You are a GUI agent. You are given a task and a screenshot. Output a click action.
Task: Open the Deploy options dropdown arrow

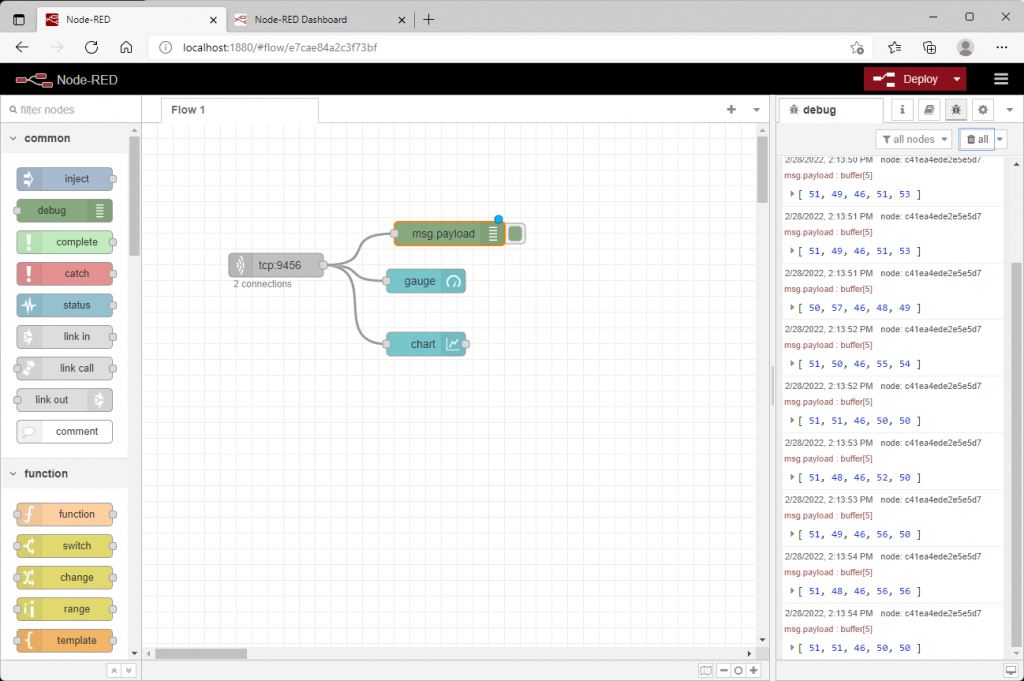point(957,79)
